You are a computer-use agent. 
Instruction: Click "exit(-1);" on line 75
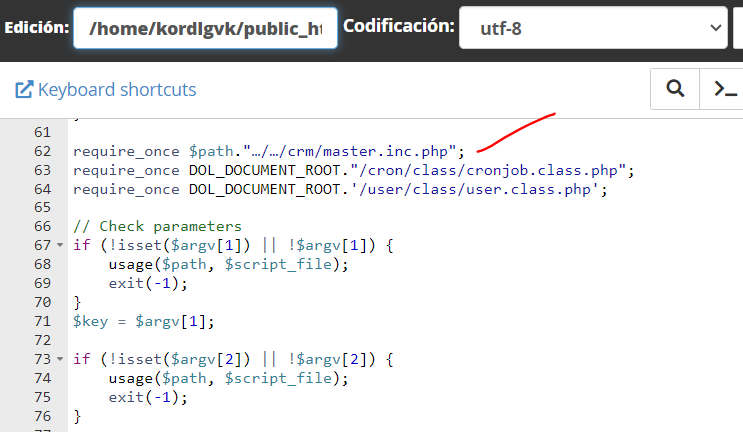[148, 397]
